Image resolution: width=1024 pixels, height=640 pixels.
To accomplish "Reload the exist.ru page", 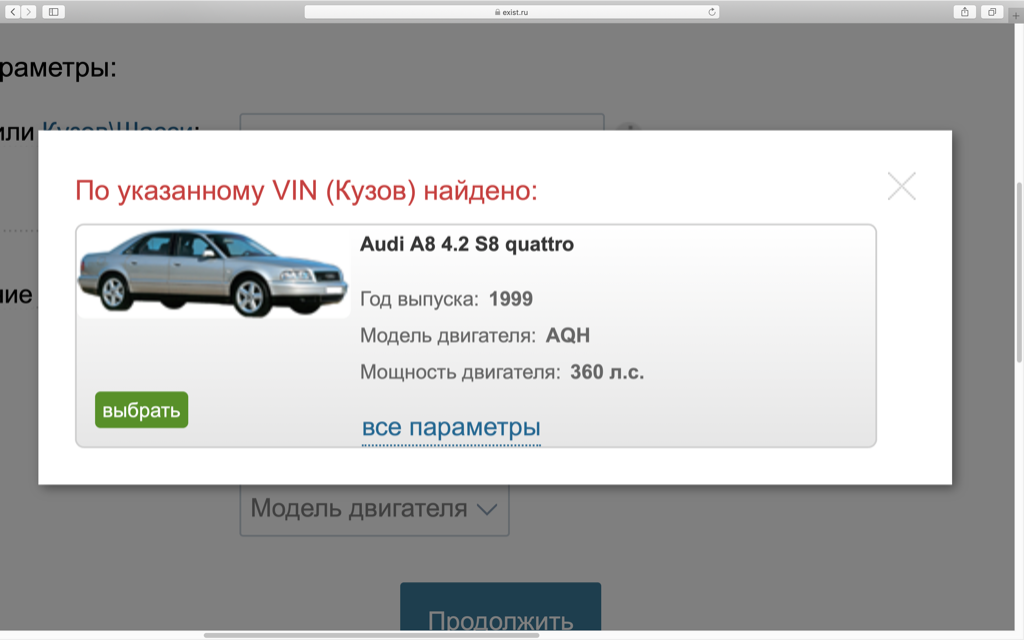I will [x=711, y=11].
